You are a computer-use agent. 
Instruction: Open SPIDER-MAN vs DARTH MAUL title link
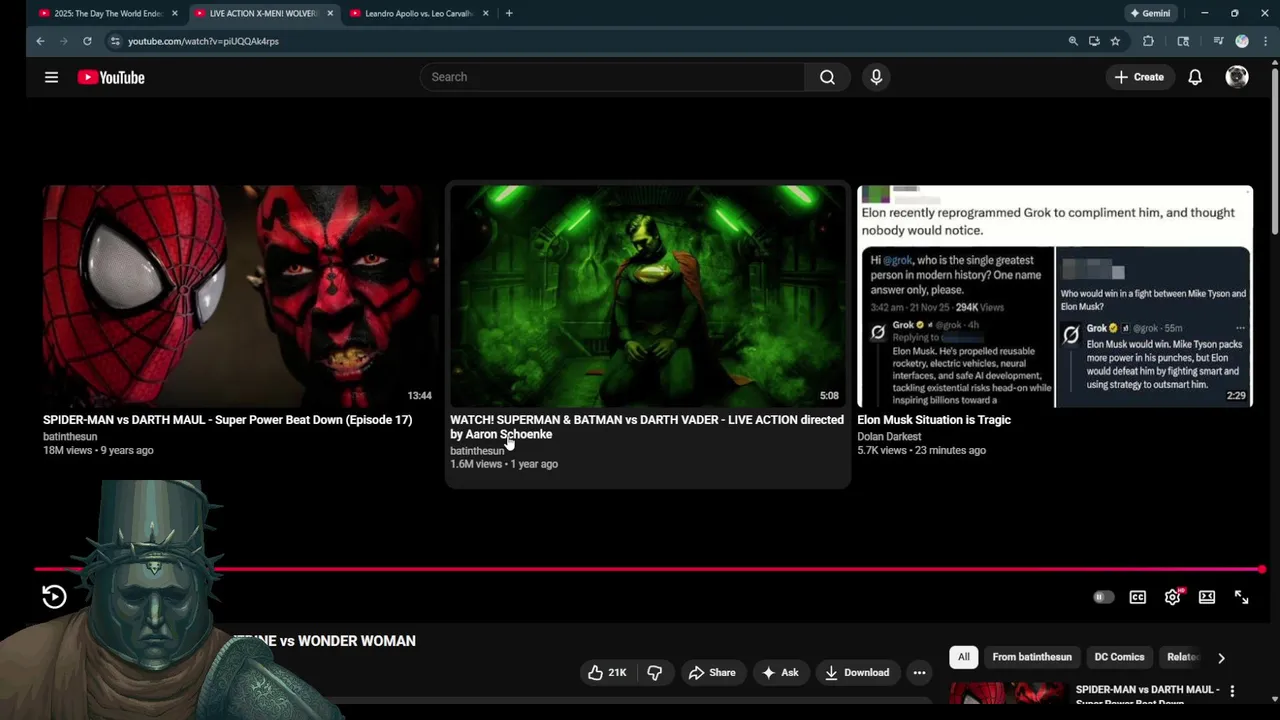[x=227, y=420]
